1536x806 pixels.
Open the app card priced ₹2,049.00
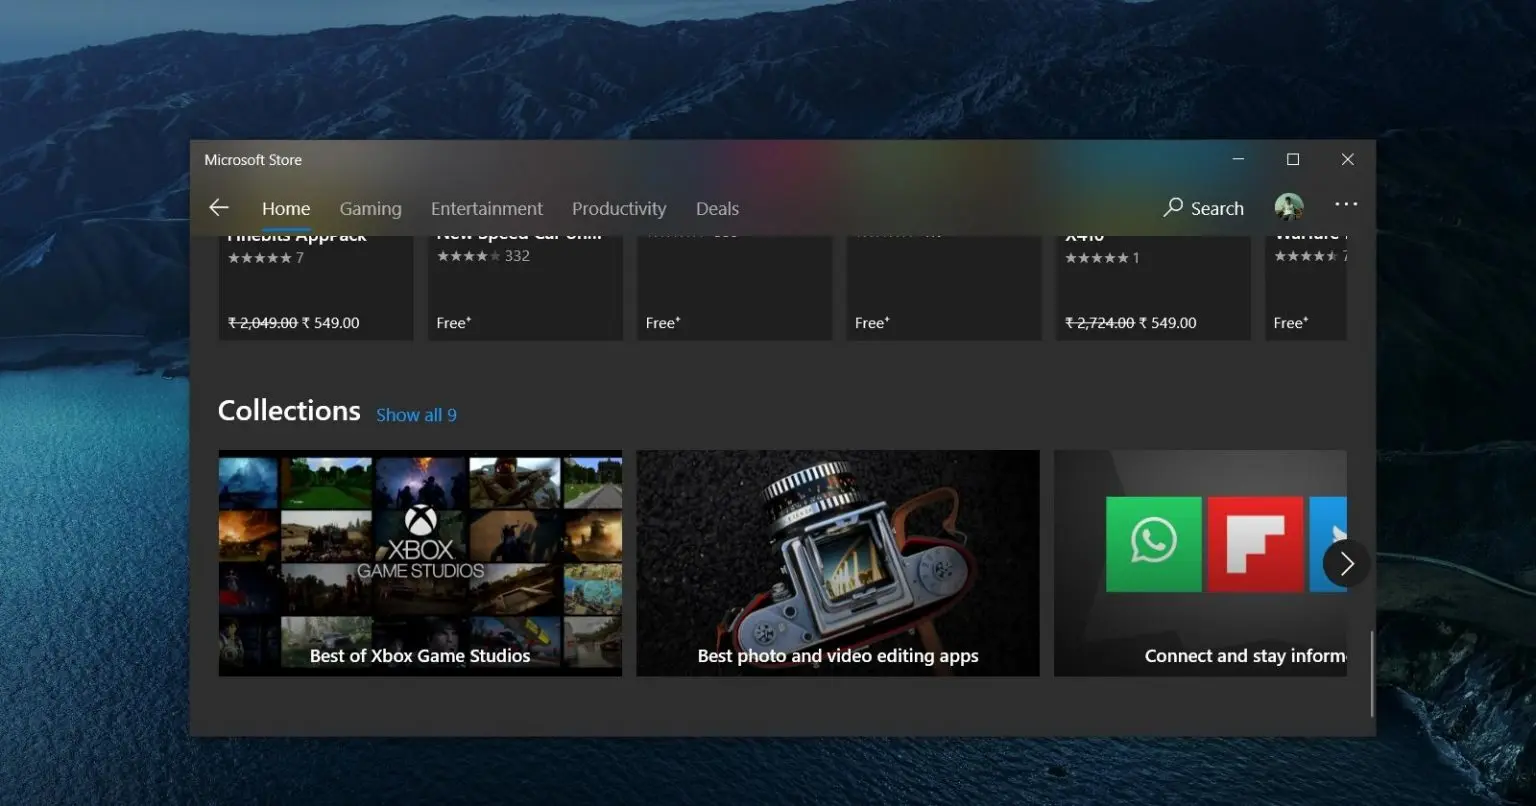(316, 287)
